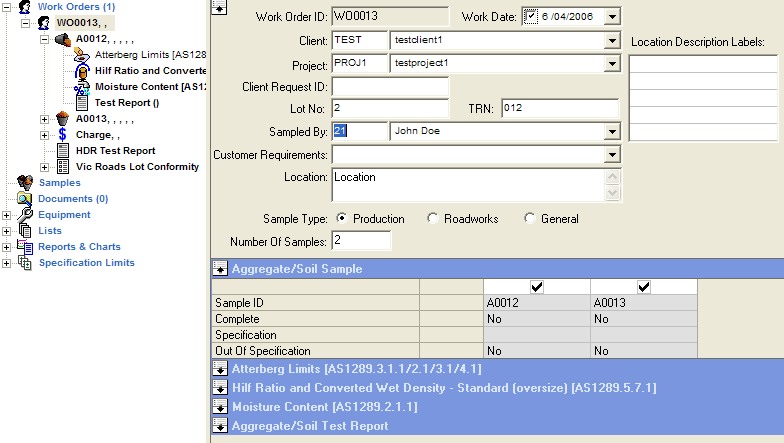Click the Charge dollar sign icon
This screenshot has height=443, width=784.
pos(62,134)
